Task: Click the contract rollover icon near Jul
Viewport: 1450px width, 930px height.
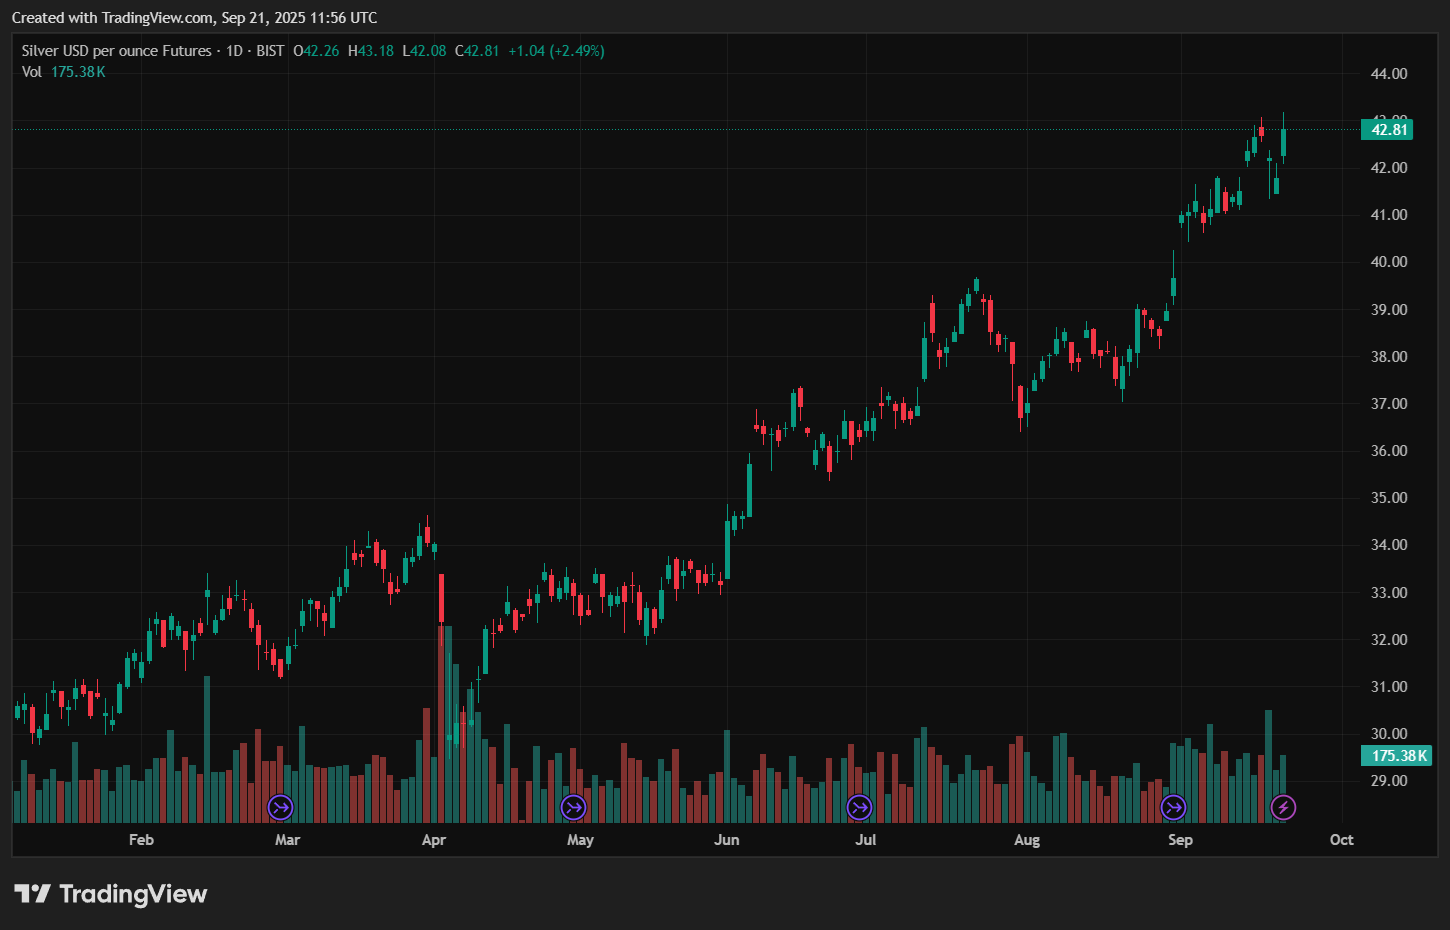Action: pyautogui.click(x=859, y=807)
